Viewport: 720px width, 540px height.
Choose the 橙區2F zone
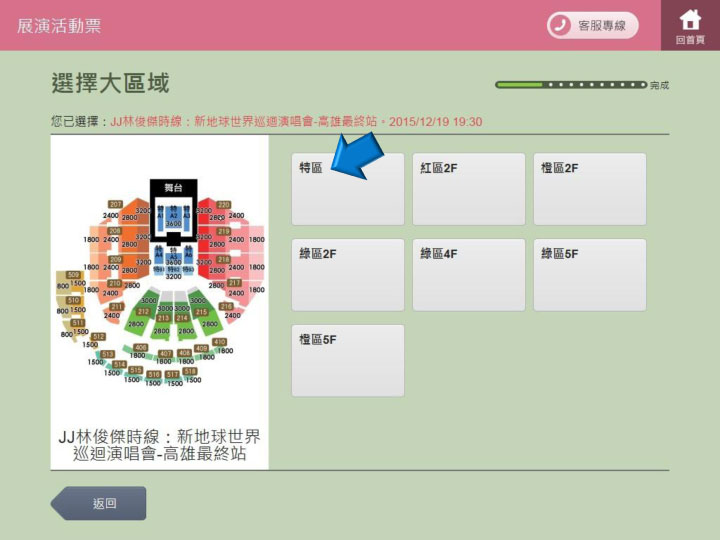(590, 189)
